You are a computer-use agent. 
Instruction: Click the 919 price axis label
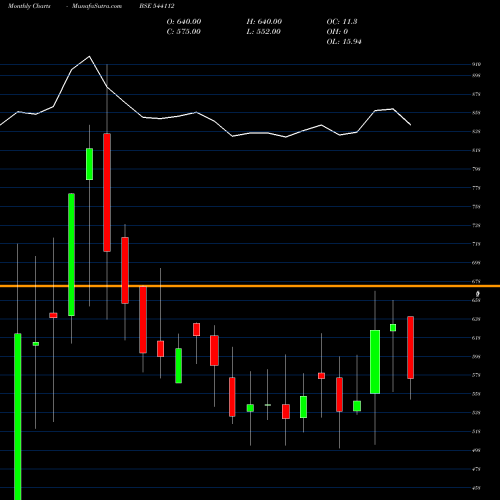(x=476, y=64)
